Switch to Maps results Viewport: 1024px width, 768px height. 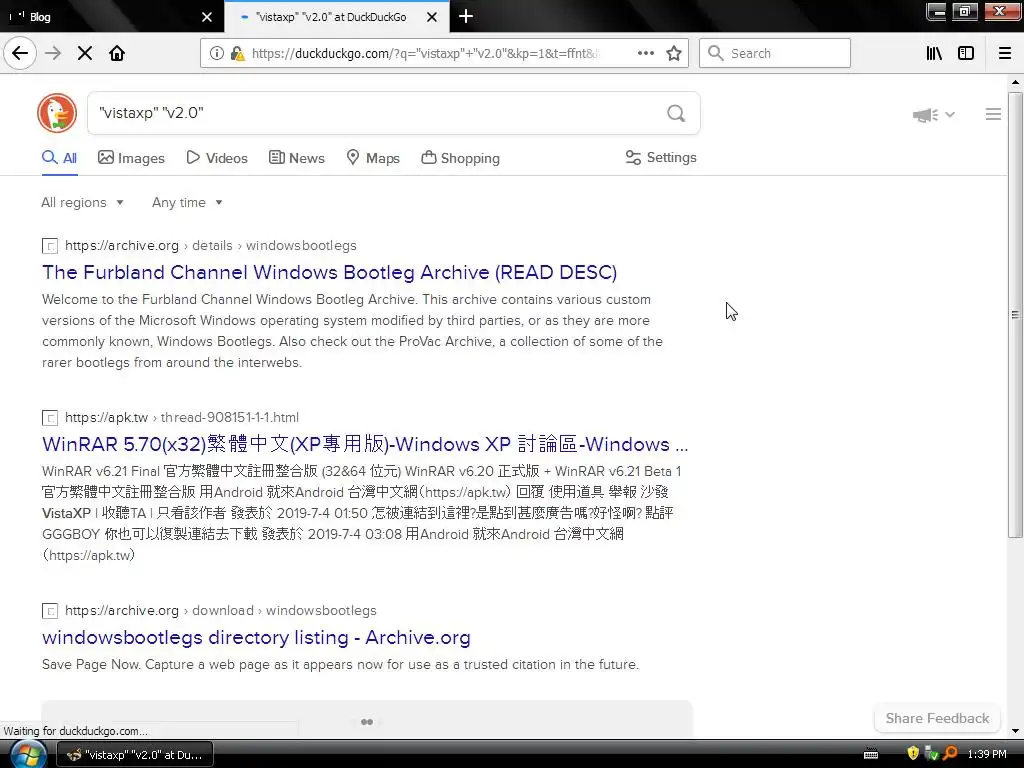tap(373, 157)
